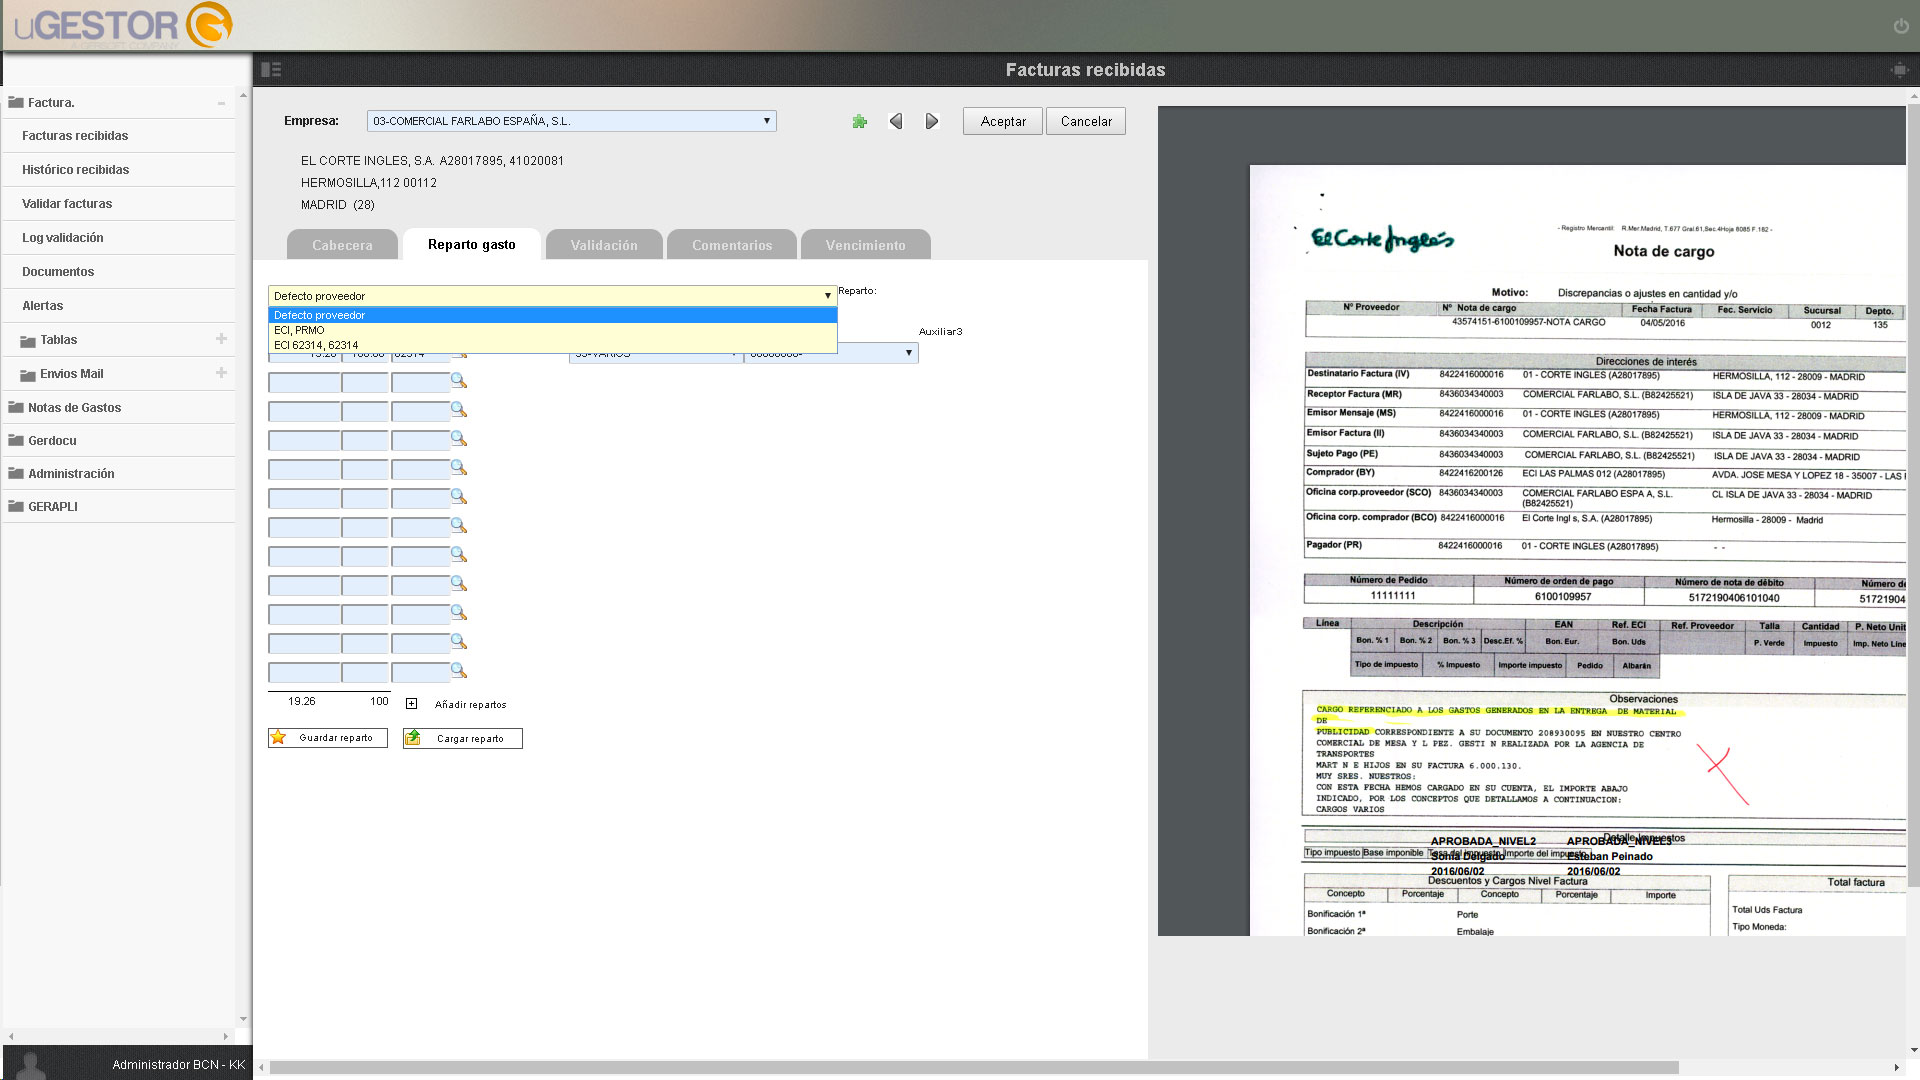The width and height of the screenshot is (1920, 1080).
Task: Click the Cancelar button
Action: [1086, 121]
